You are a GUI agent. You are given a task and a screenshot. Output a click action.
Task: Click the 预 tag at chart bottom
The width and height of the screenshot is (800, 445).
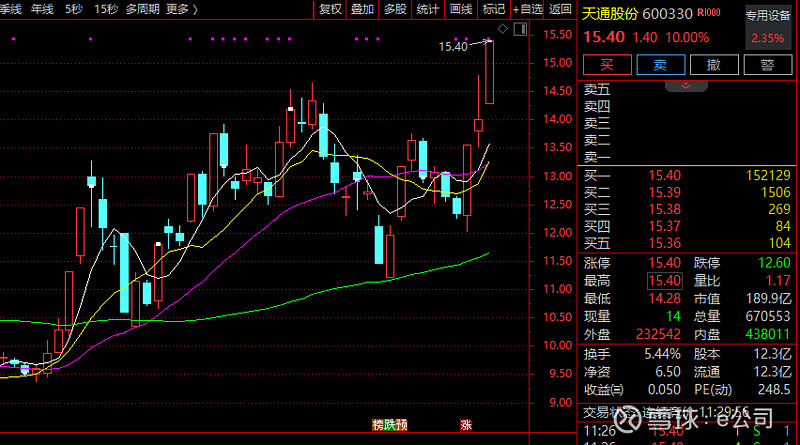(x=402, y=424)
